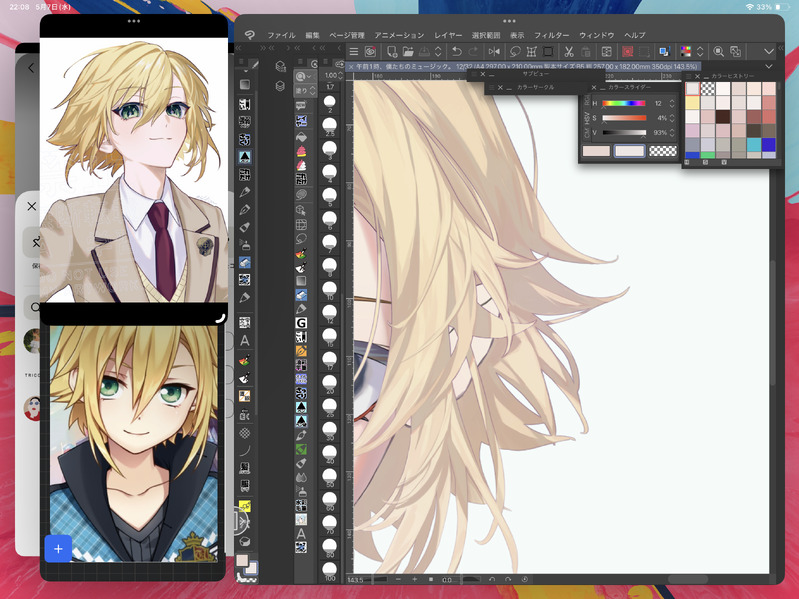799x599 pixels.
Task: Select the G sub tool
Action: (301, 323)
